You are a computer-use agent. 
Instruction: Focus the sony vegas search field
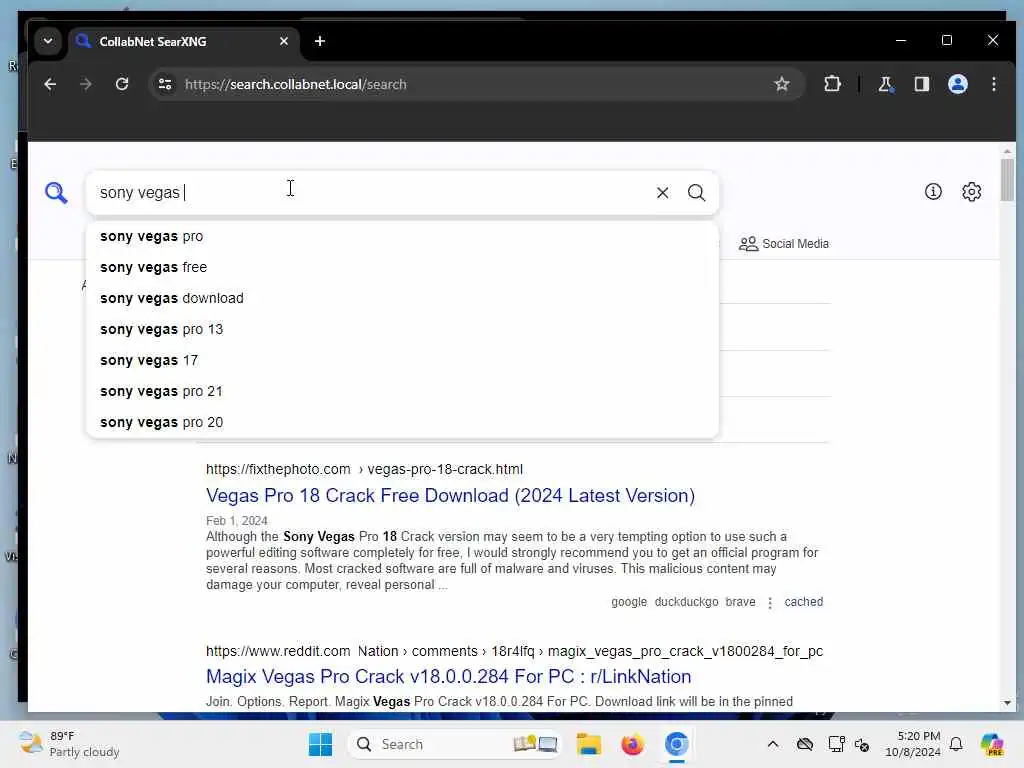tap(372, 193)
